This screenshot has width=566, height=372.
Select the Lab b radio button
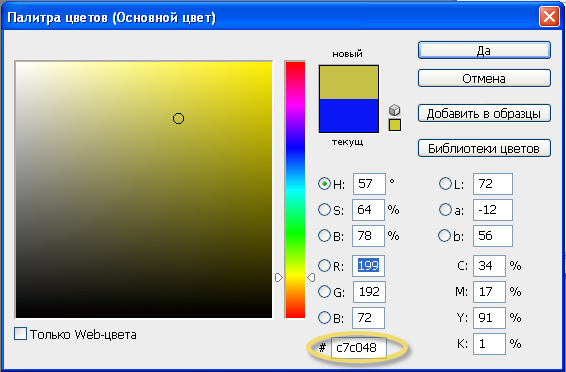click(445, 235)
